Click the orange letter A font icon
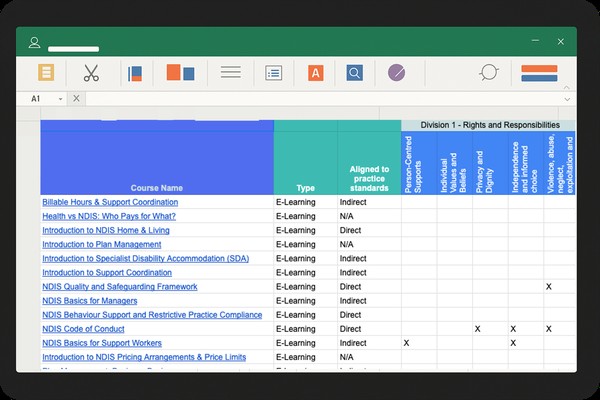 click(316, 73)
